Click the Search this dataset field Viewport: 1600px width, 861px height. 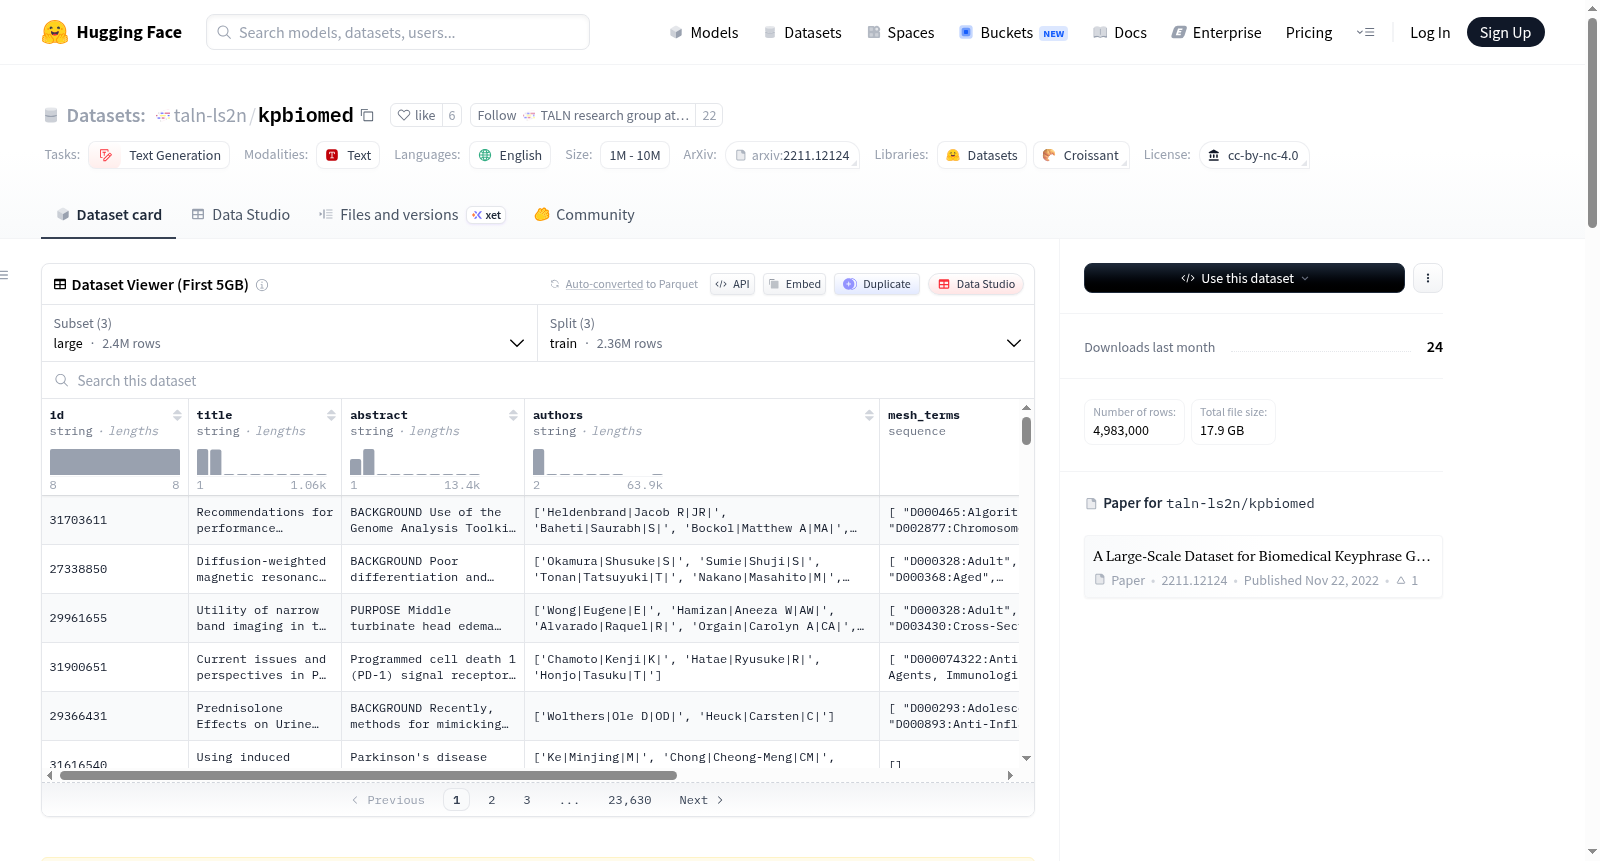[x=538, y=380]
